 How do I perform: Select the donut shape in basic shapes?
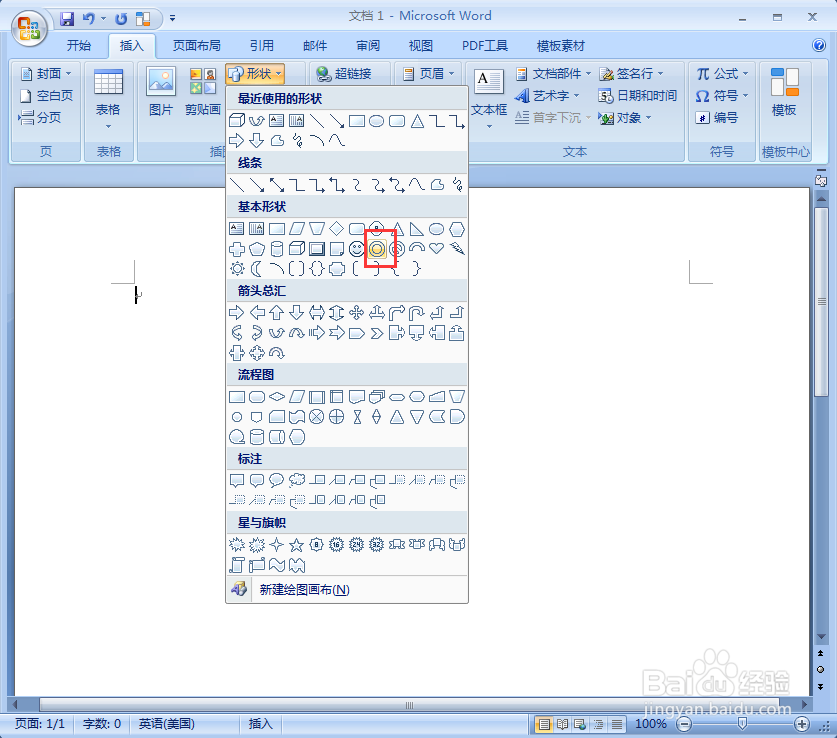[377, 249]
